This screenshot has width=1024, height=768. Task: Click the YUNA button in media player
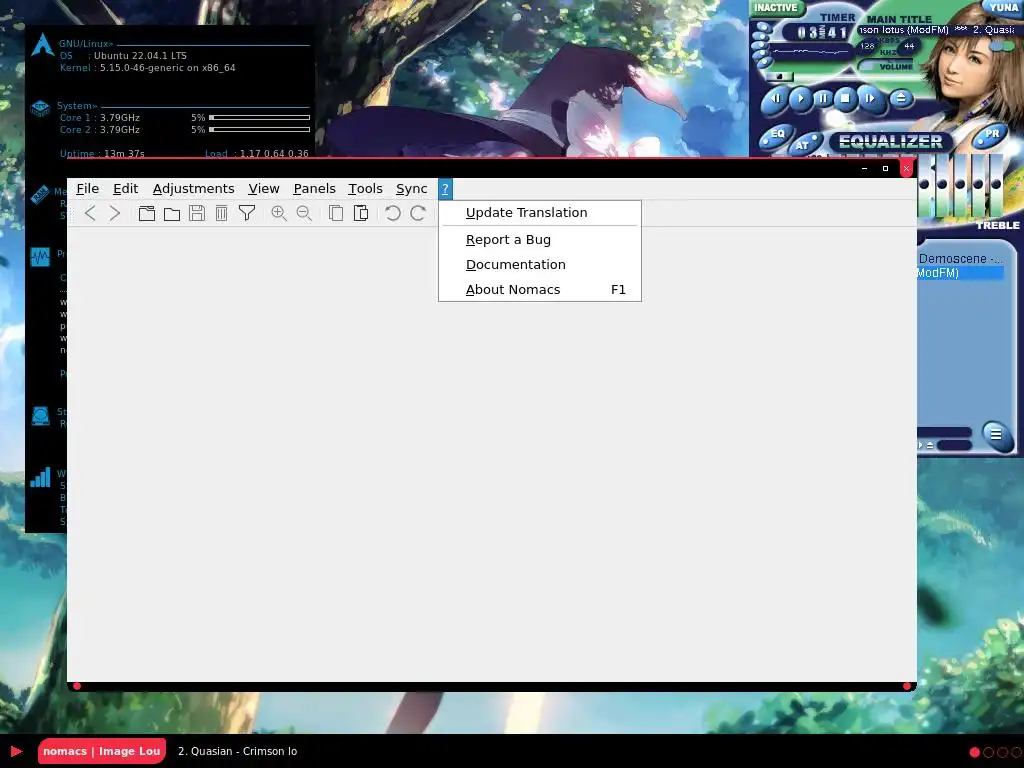1004,7
